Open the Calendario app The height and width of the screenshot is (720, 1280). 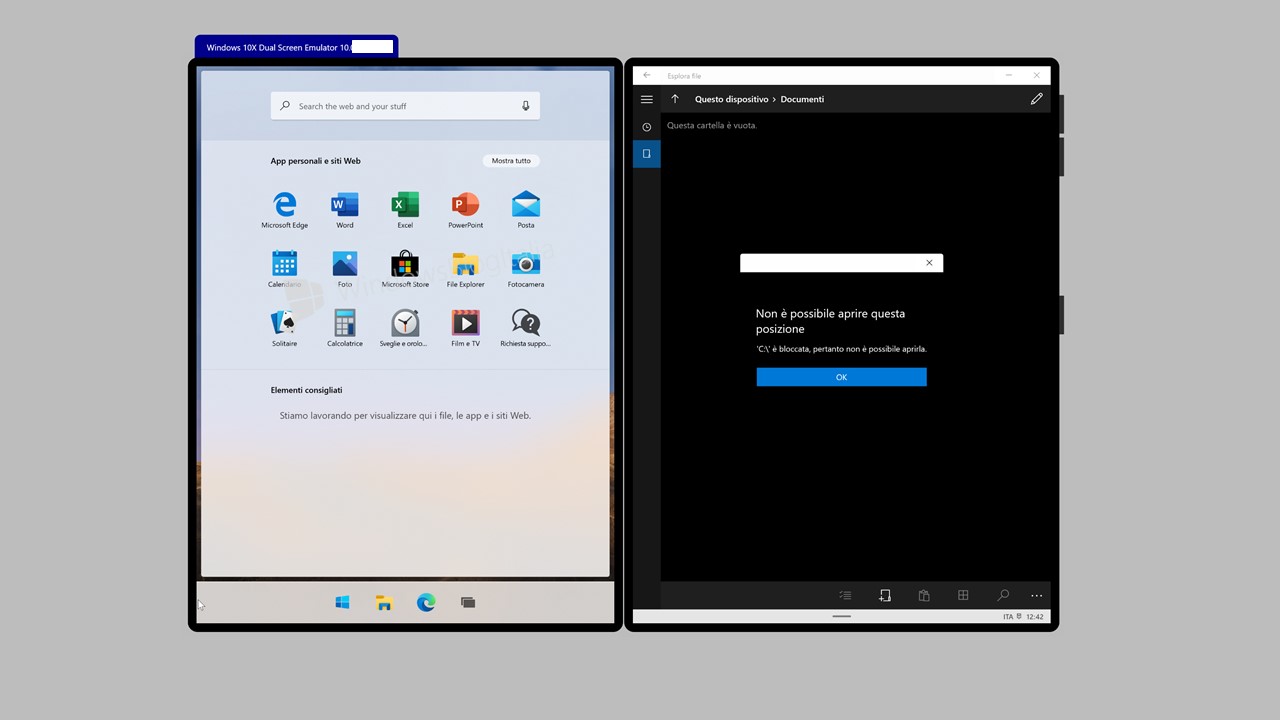pos(285,270)
